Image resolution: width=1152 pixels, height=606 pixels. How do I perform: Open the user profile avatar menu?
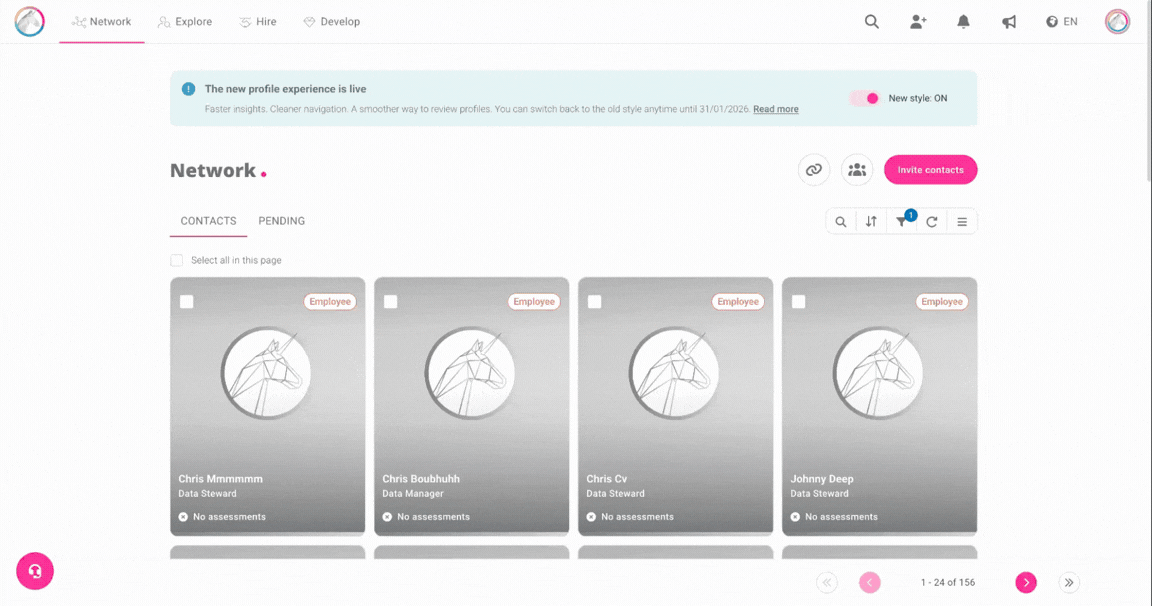(x=1117, y=22)
